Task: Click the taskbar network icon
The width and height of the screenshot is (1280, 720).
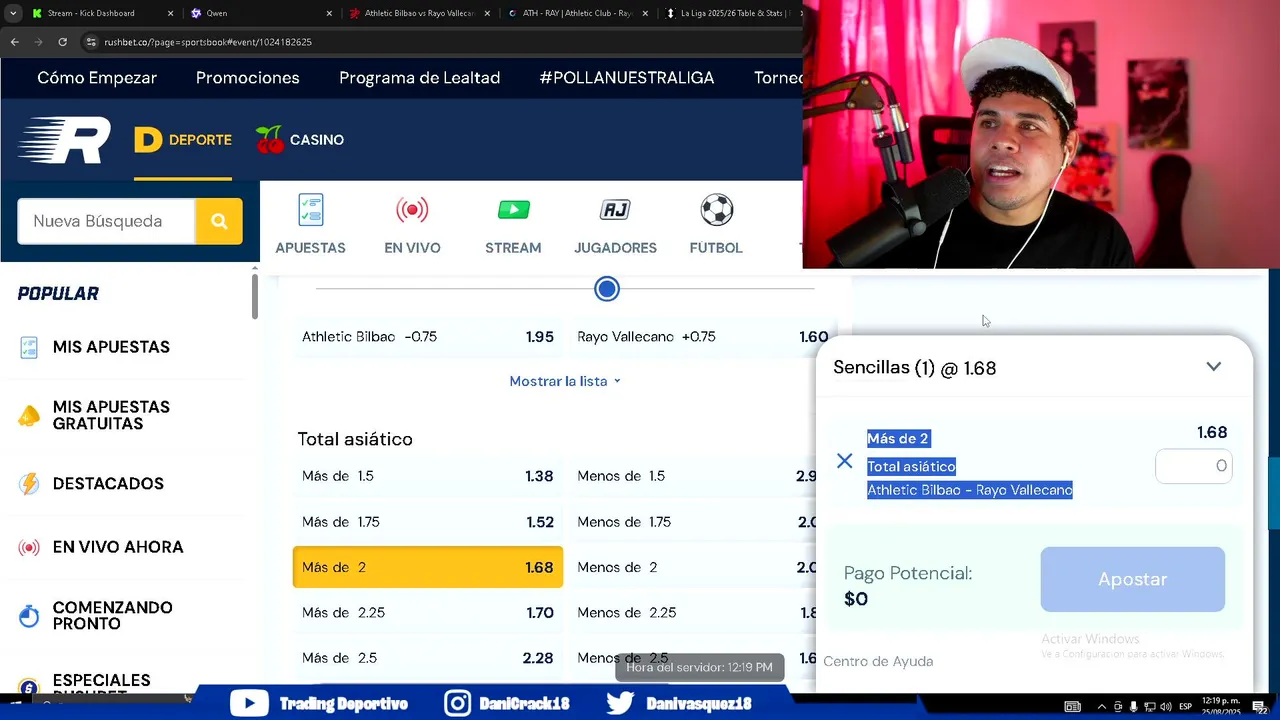Action: point(1149,707)
